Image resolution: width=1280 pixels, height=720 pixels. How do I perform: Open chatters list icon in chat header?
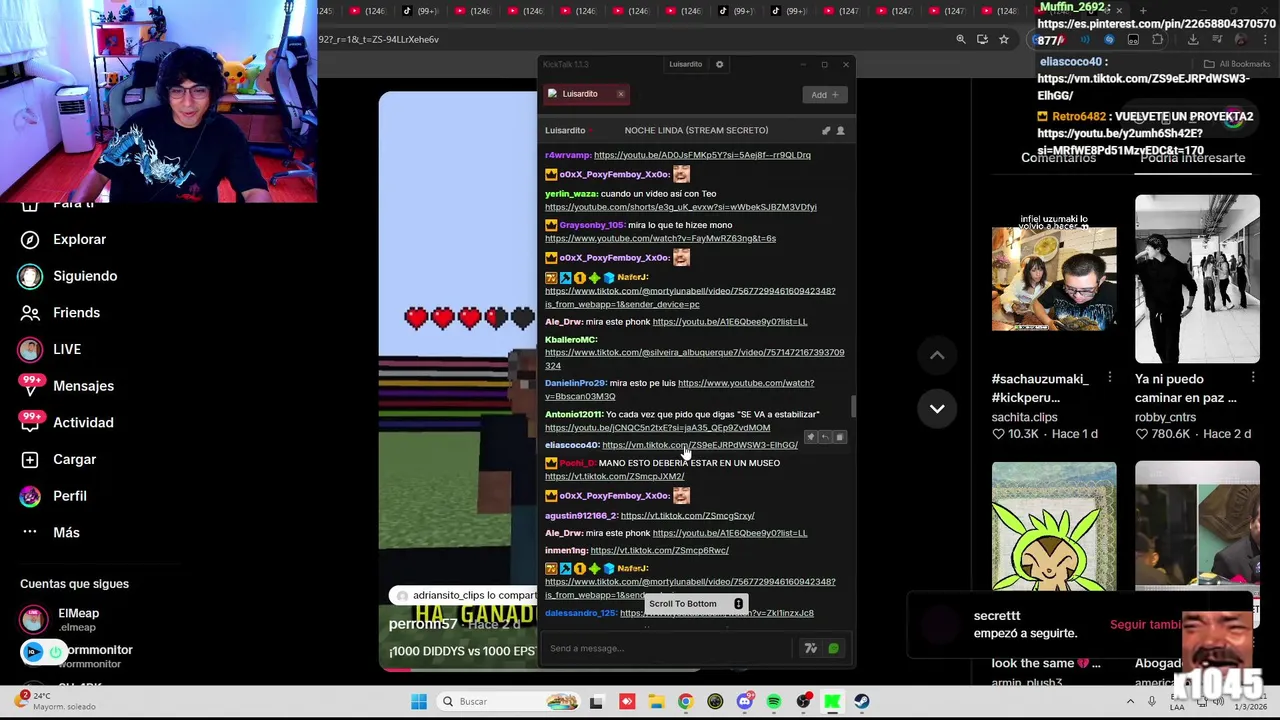click(840, 130)
